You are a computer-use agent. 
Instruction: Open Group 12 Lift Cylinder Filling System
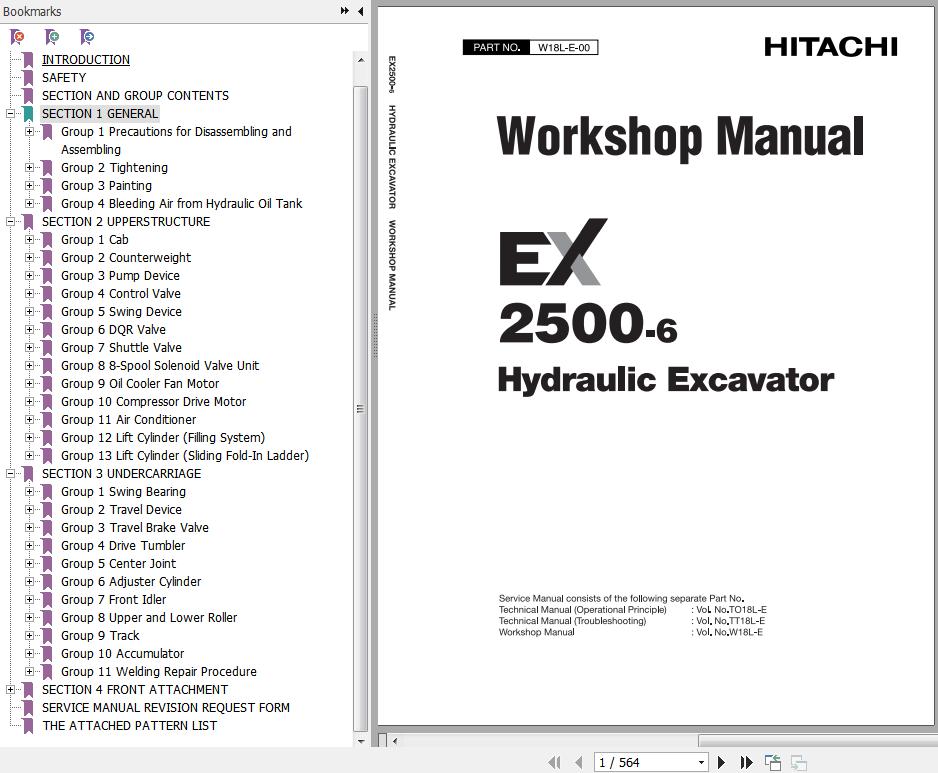[163, 437]
